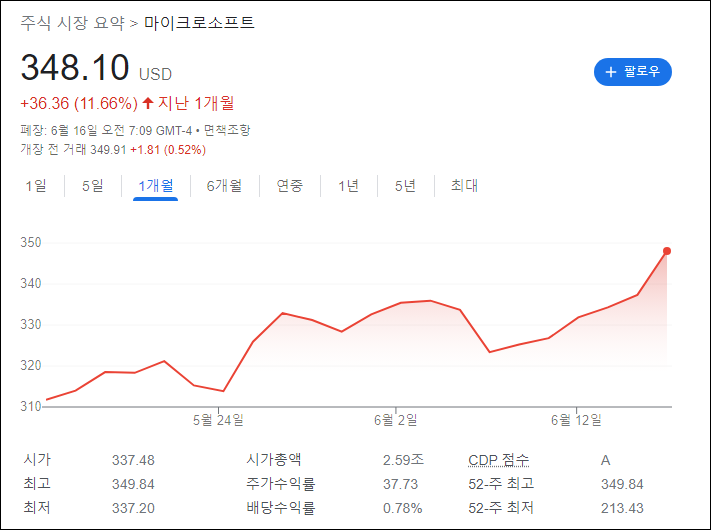Click the 마이크로소프트 breadcrumb title

point(199,23)
